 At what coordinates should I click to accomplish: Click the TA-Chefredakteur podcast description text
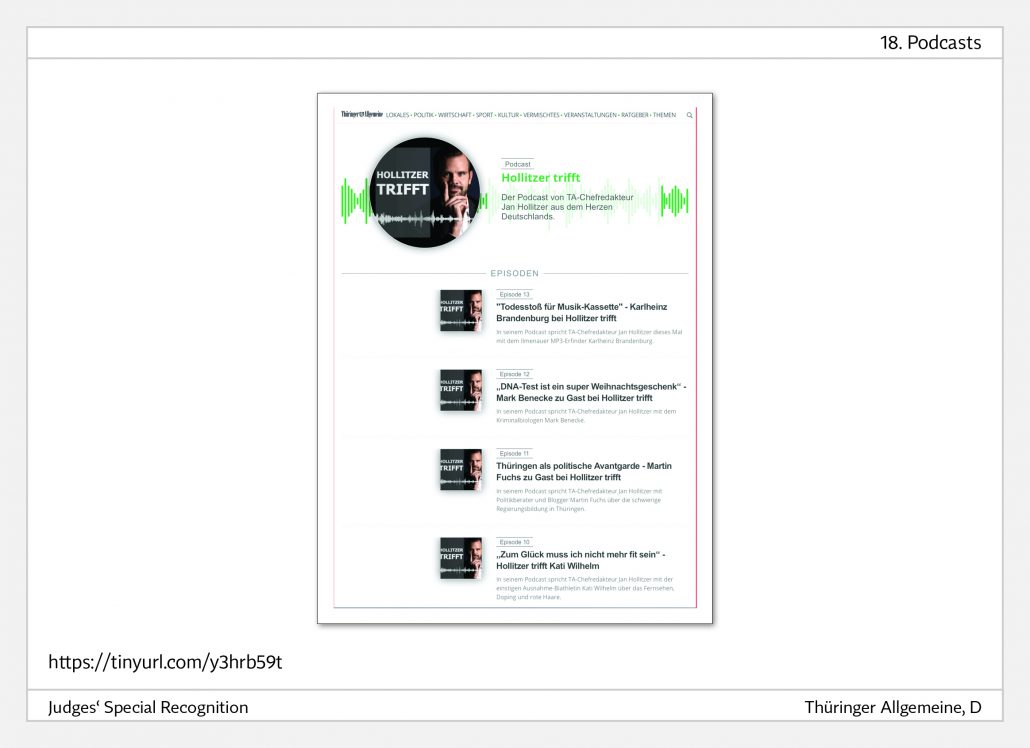coord(567,207)
